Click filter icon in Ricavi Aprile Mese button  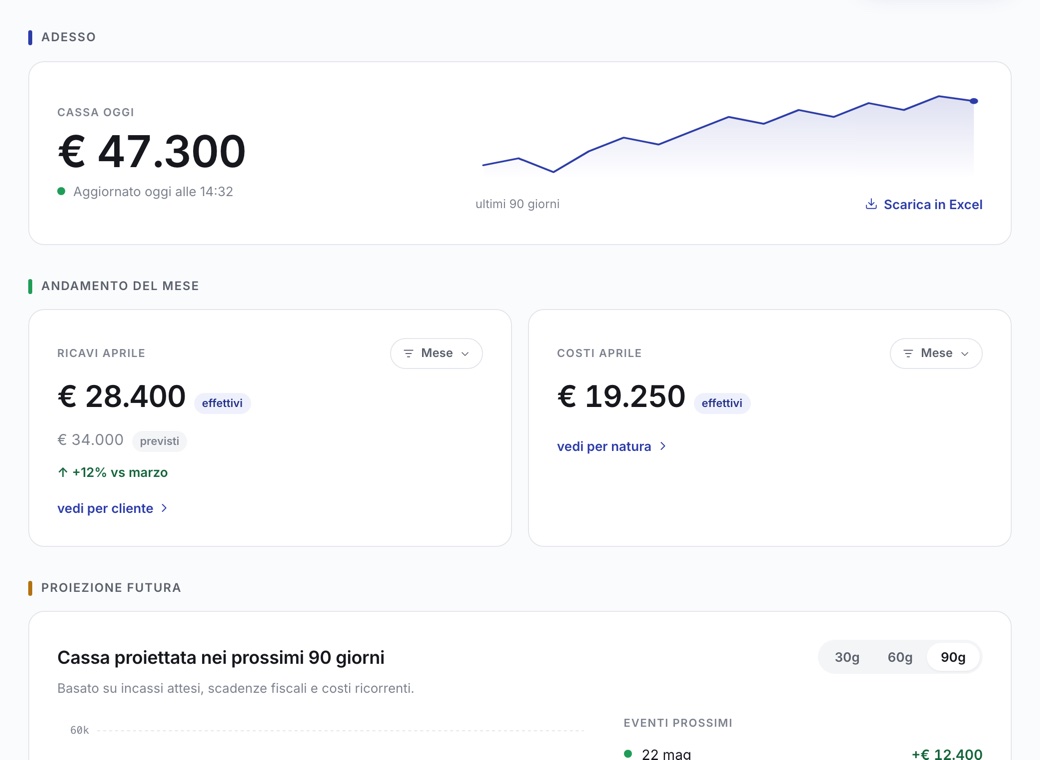pyautogui.click(x=409, y=353)
